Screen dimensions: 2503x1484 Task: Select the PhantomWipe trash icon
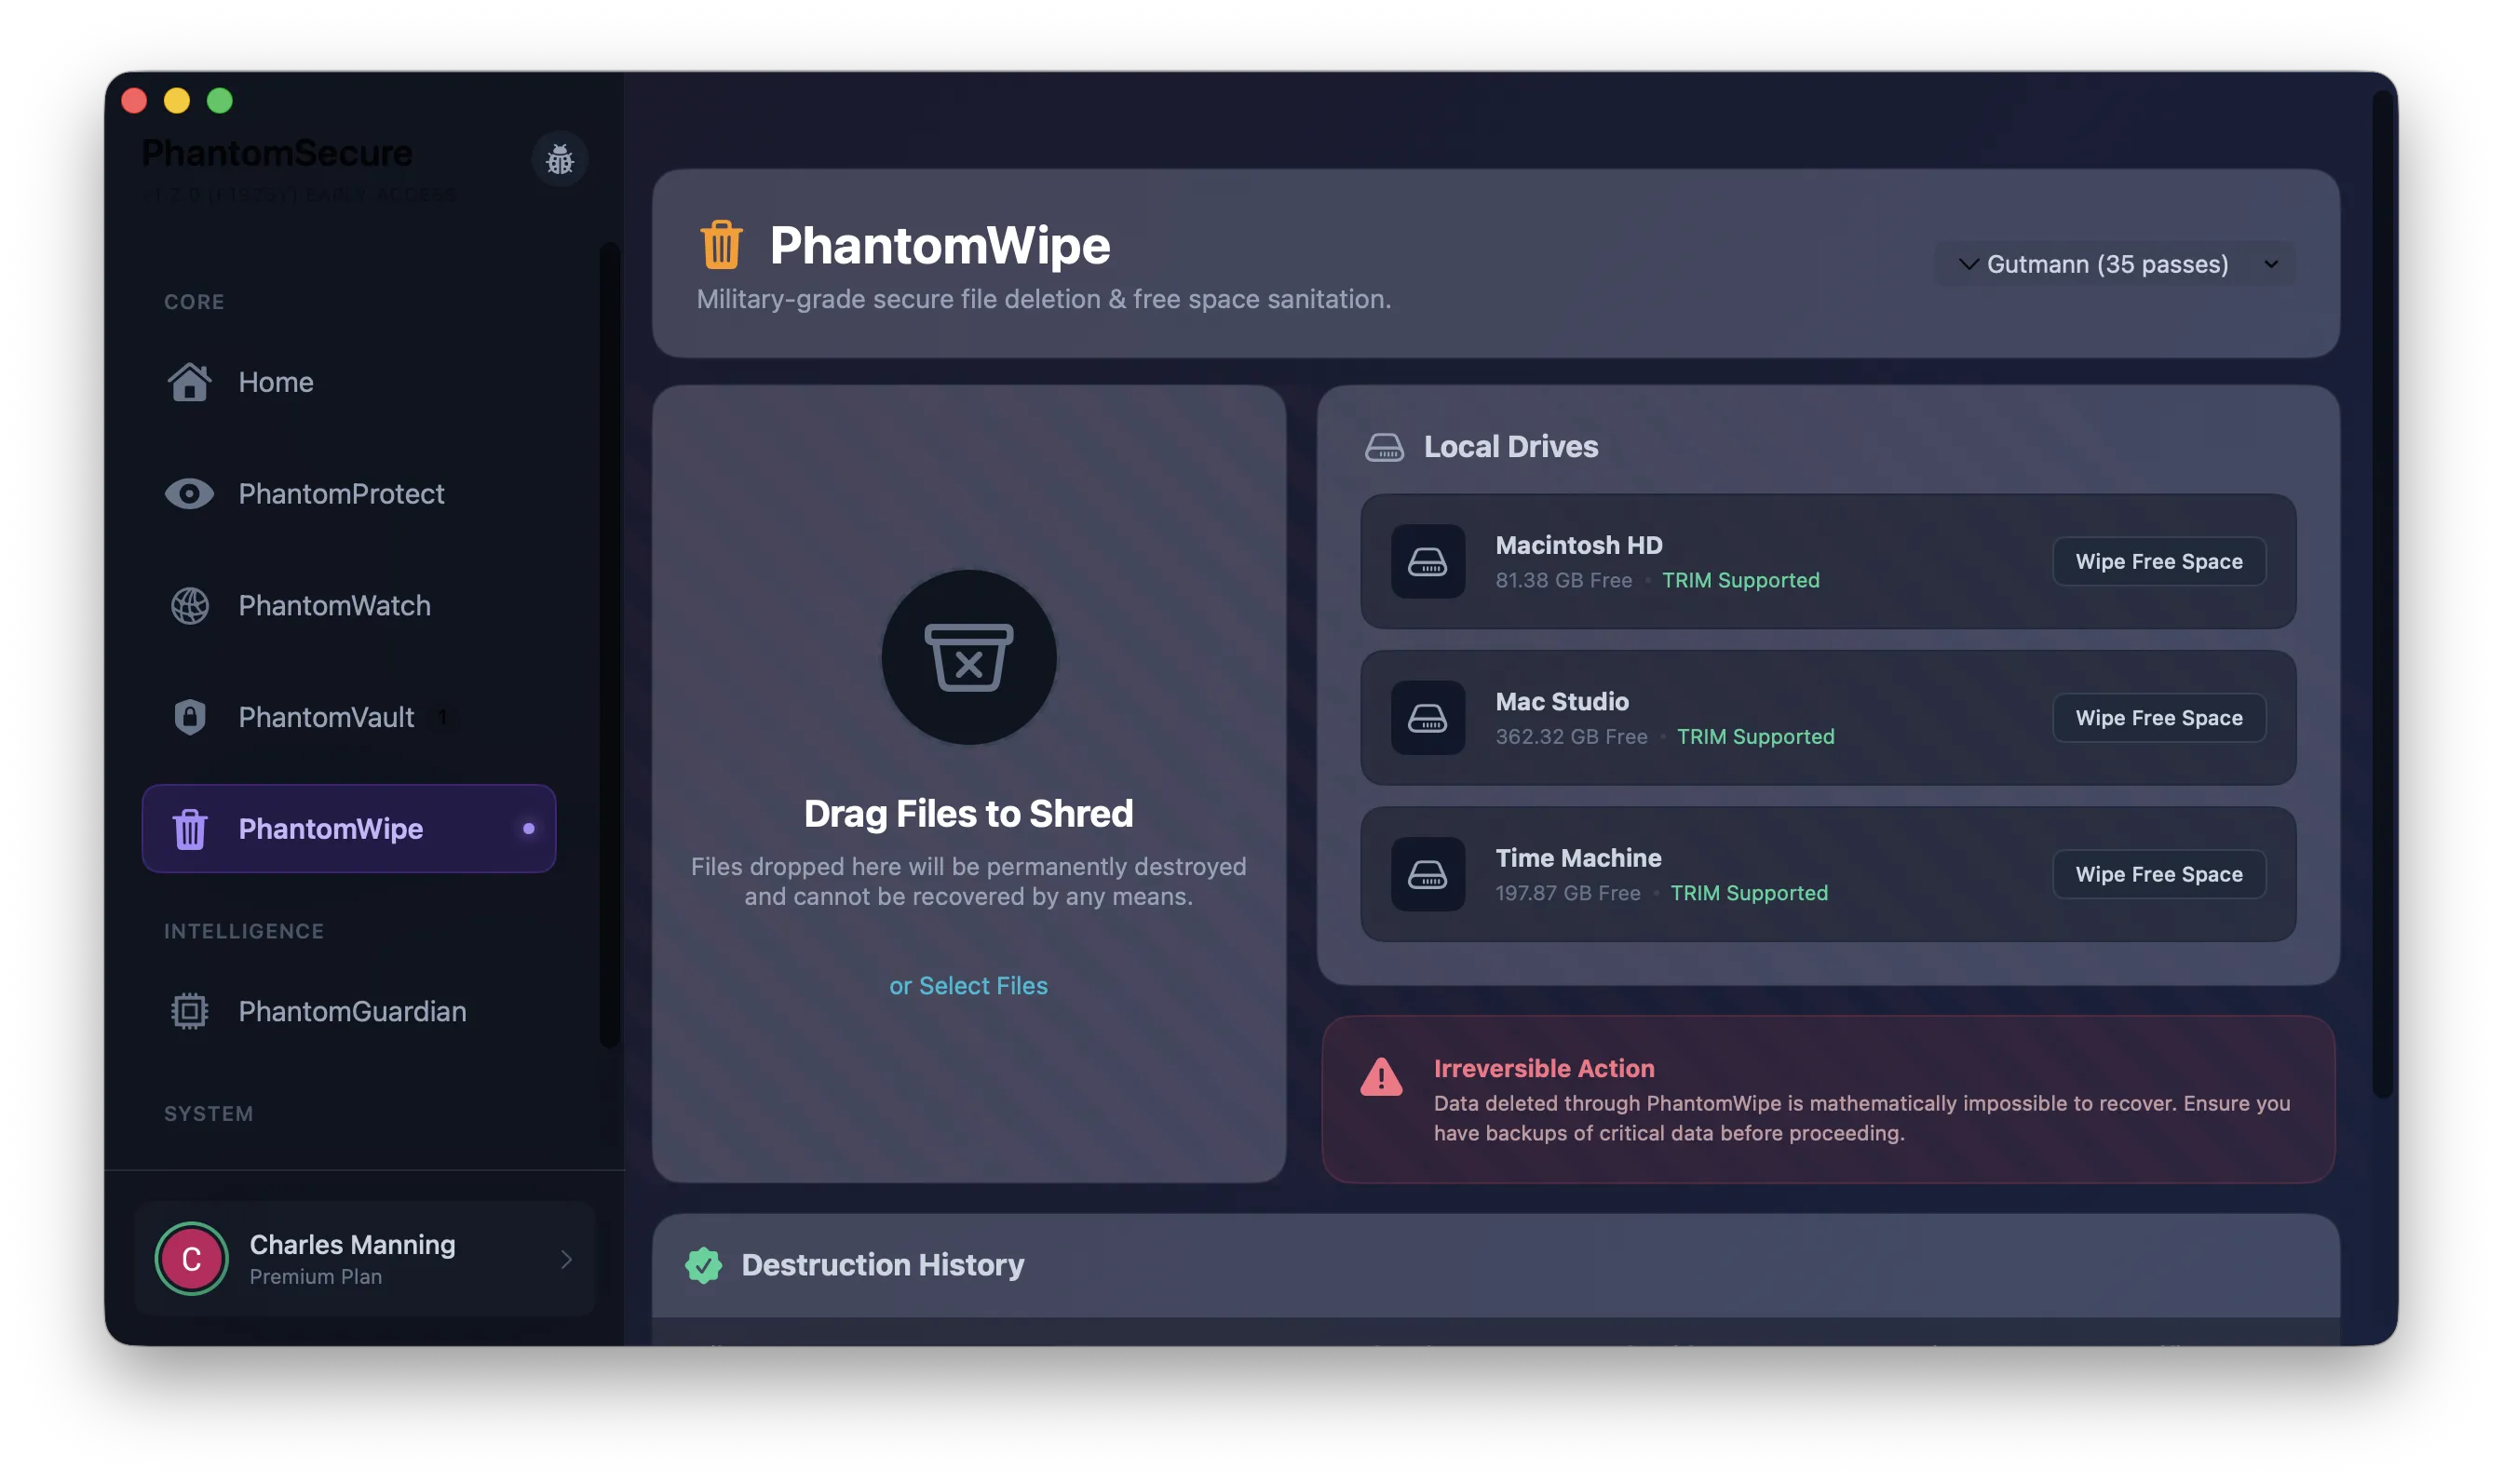(x=190, y=829)
